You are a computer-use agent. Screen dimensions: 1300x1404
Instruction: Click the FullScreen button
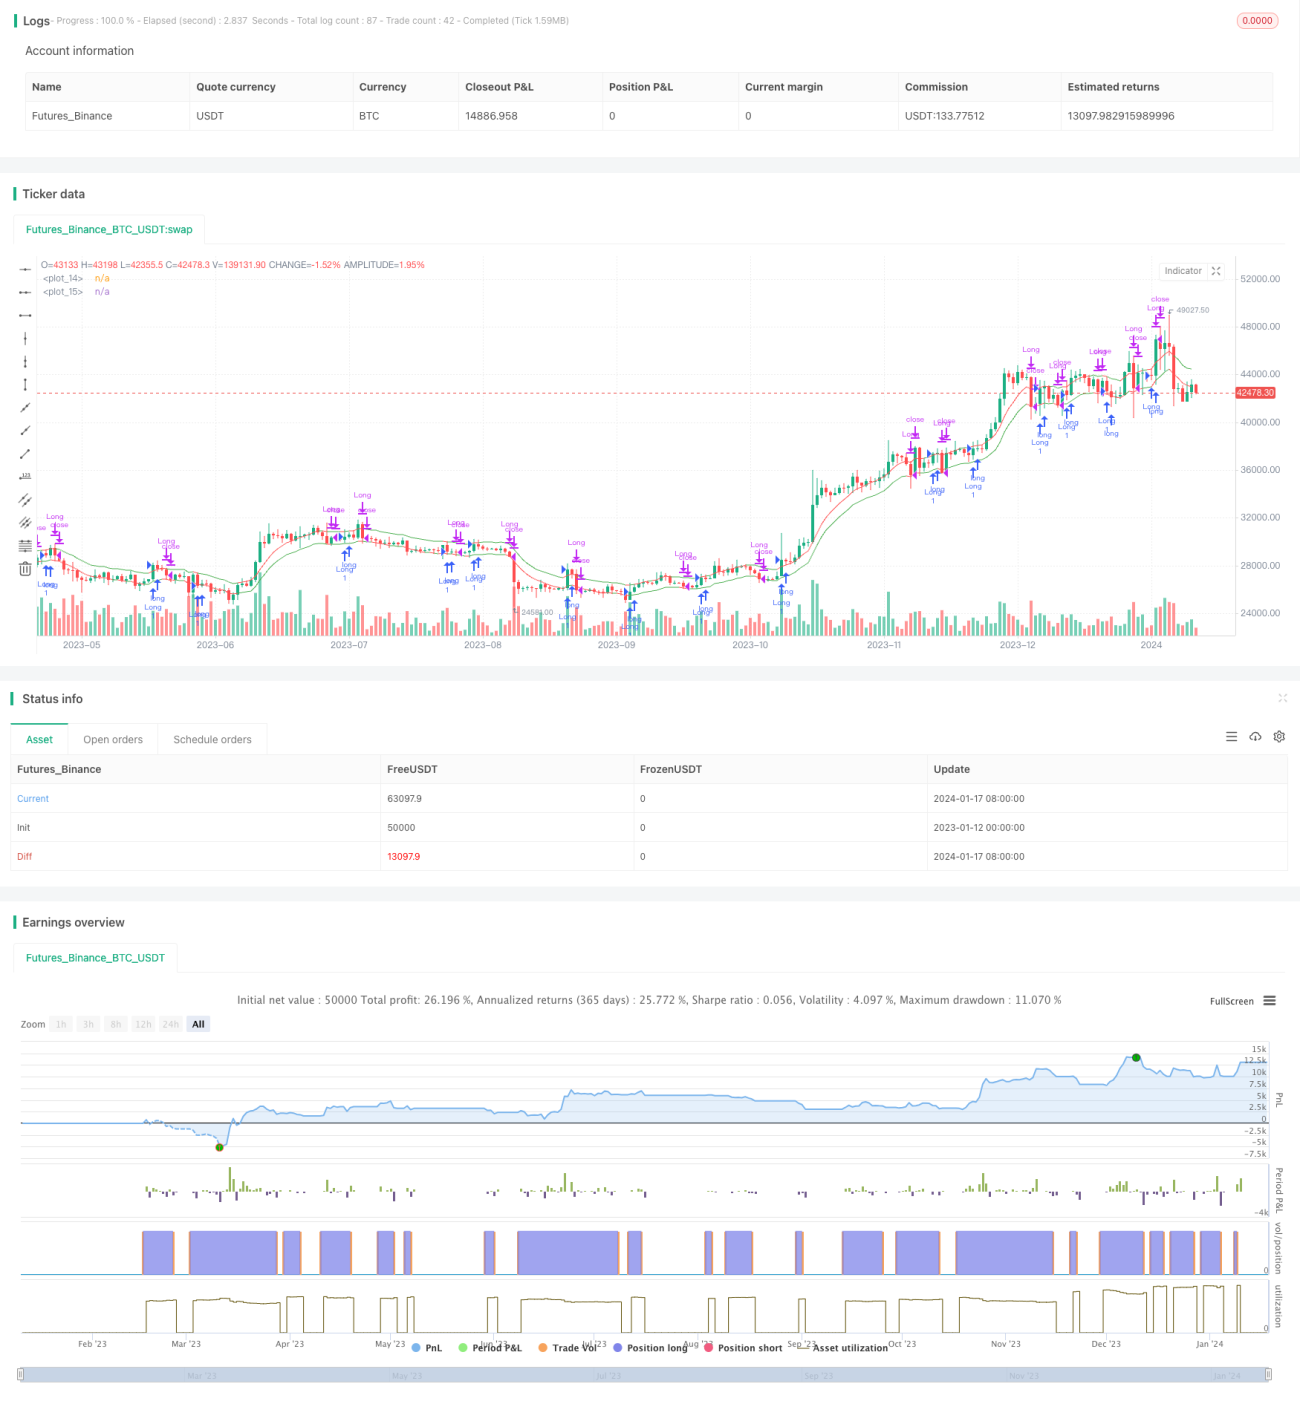point(1231,1001)
